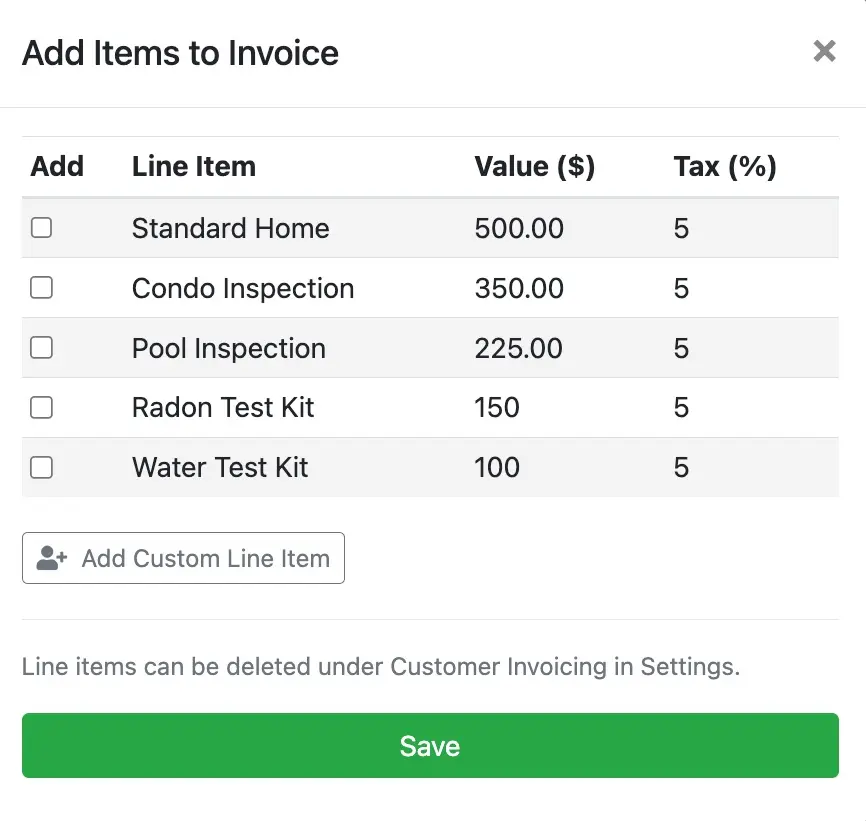The image size is (866, 821).
Task: Click the 500.00 value cell
Action: (x=519, y=228)
